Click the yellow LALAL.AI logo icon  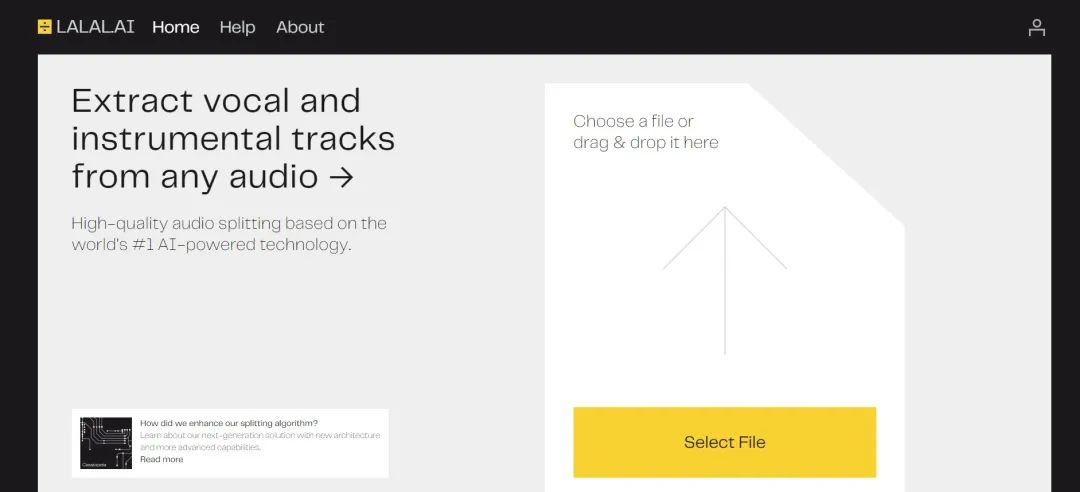(45, 27)
